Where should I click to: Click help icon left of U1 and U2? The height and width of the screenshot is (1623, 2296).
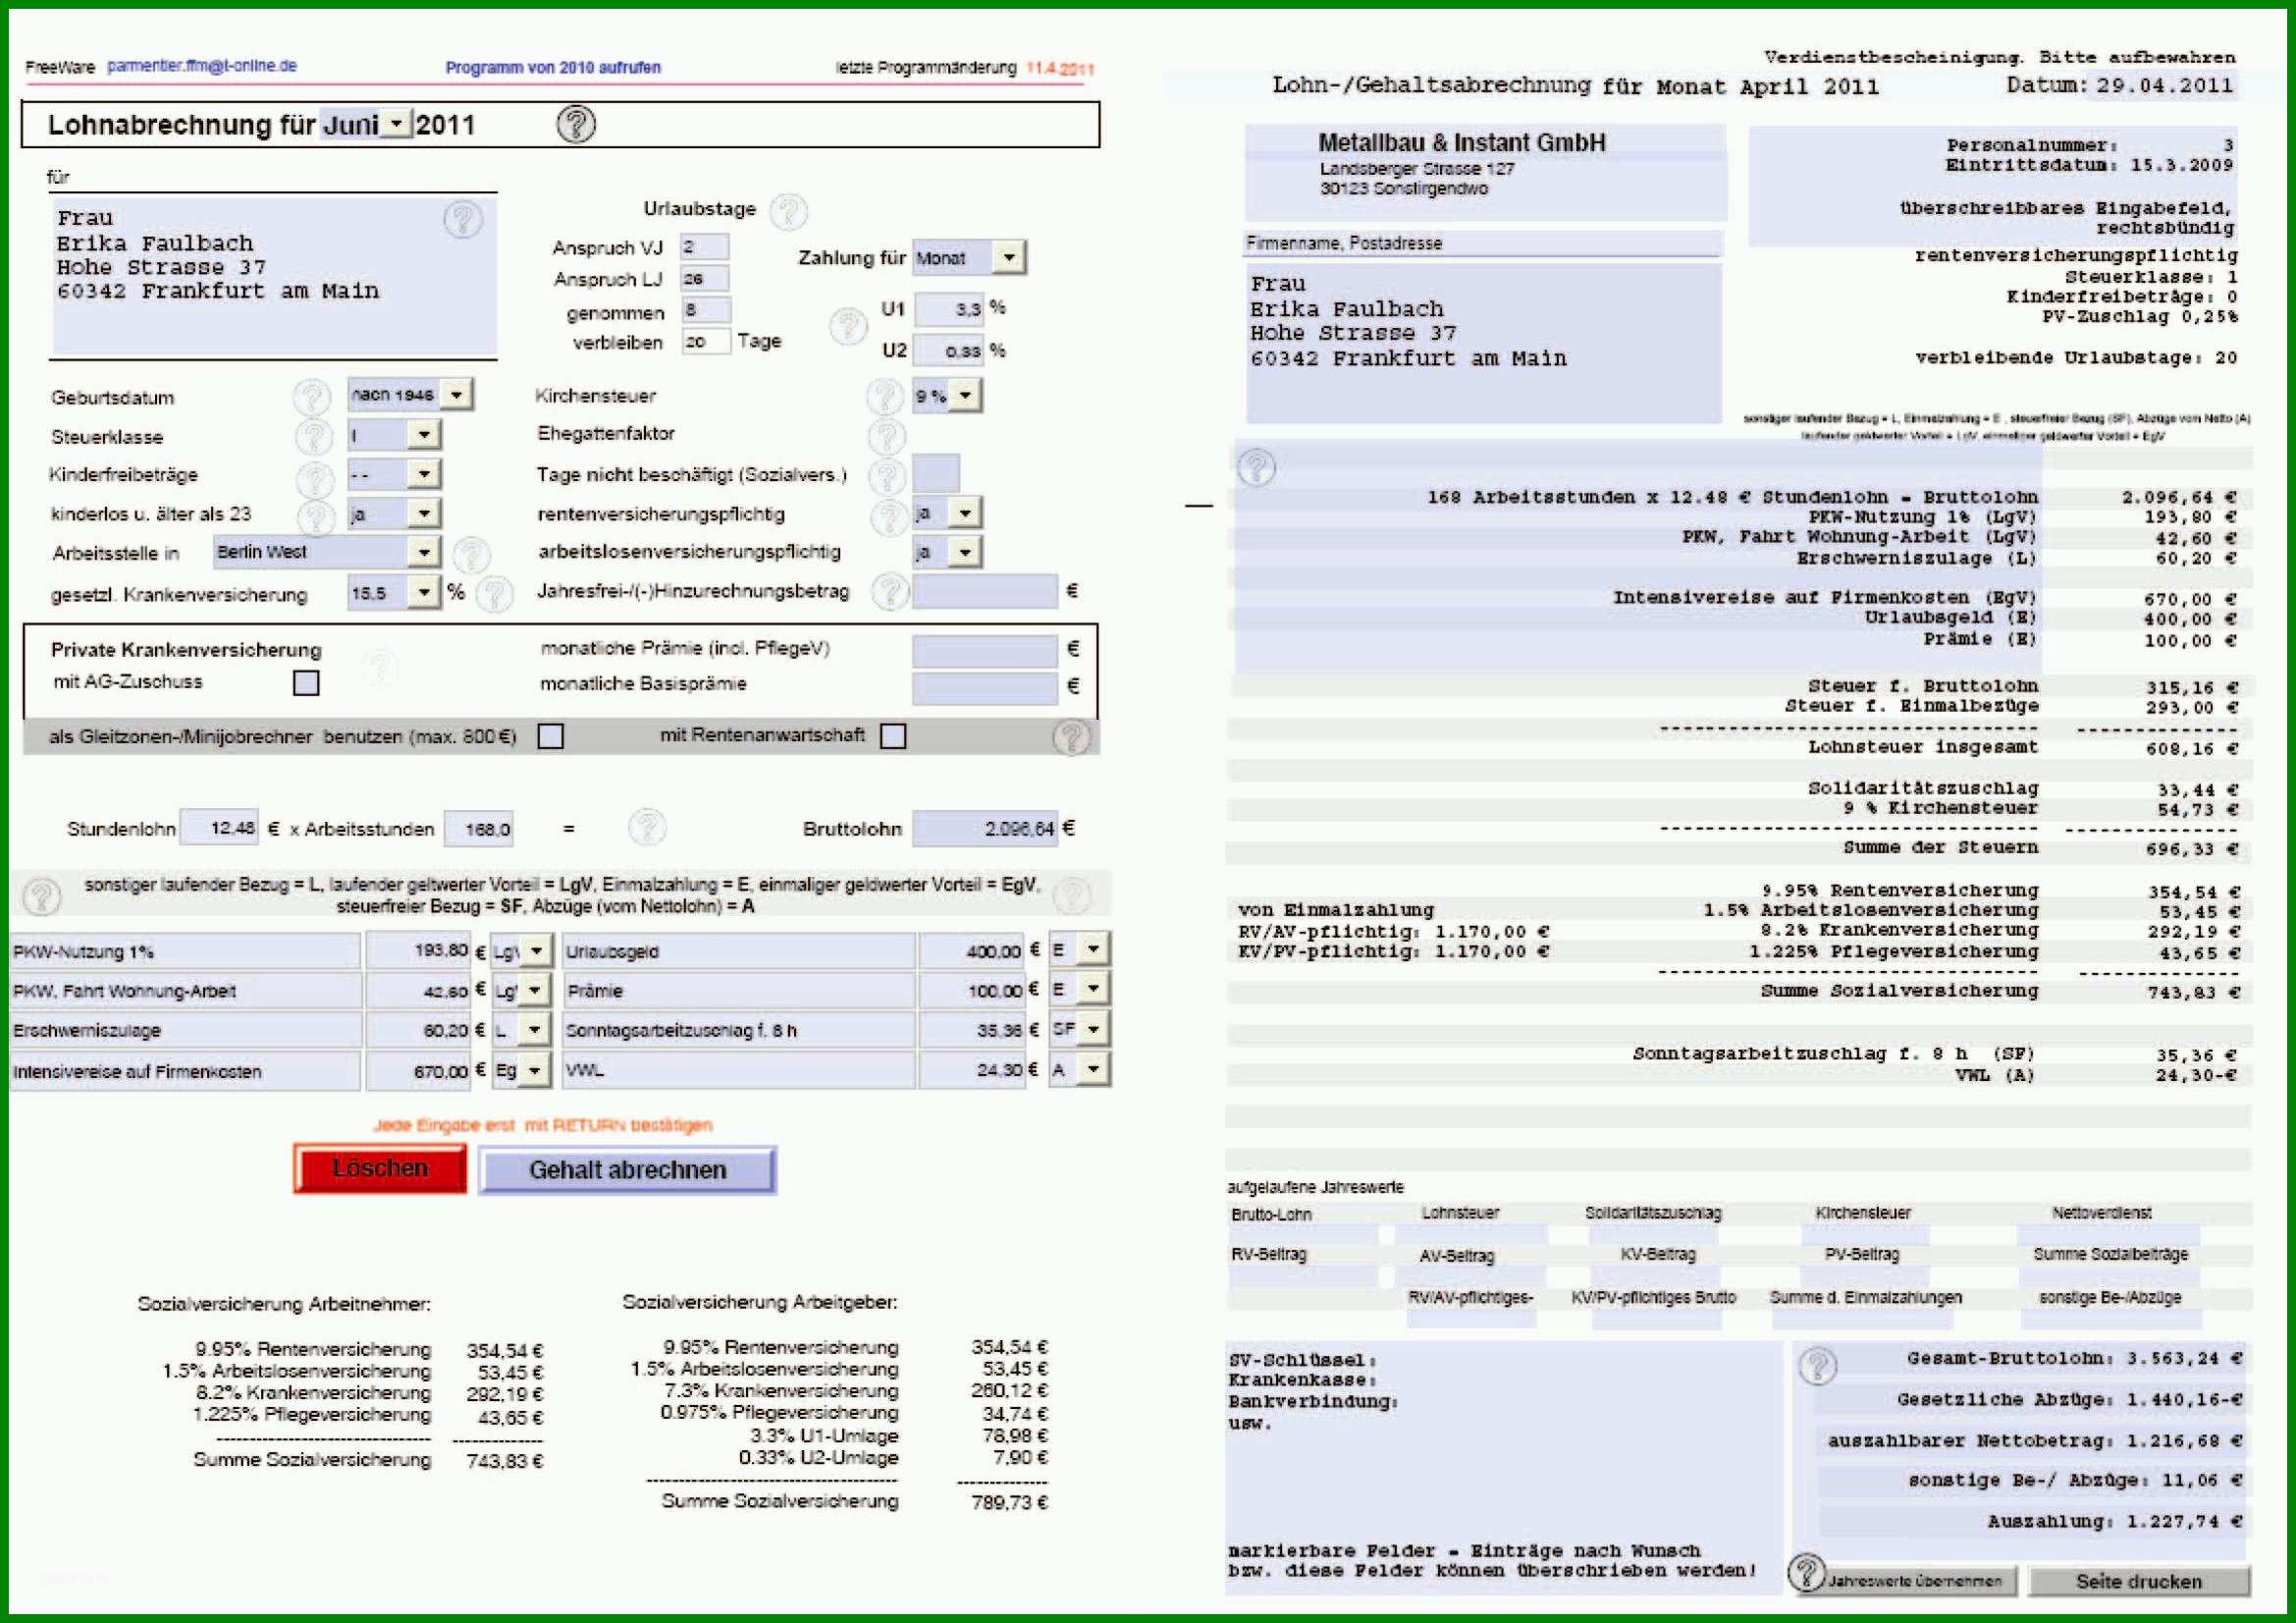coord(848,326)
